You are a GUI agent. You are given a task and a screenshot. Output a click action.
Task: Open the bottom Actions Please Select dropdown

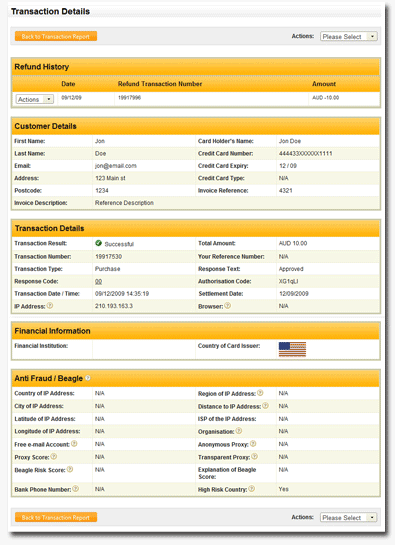coord(349,518)
